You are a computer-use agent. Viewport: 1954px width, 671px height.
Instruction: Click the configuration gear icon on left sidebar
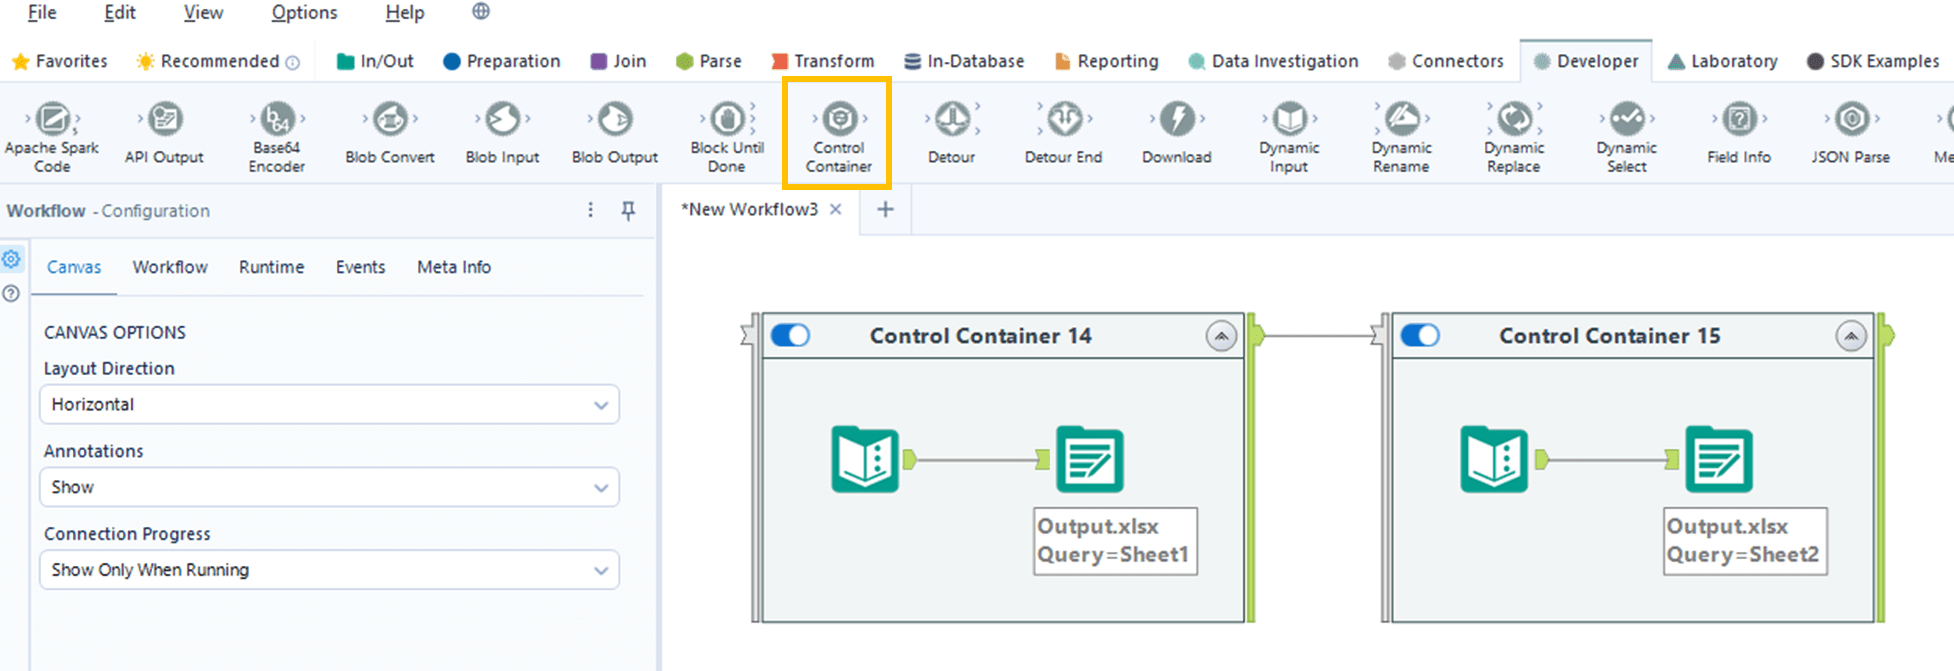[x=11, y=259]
